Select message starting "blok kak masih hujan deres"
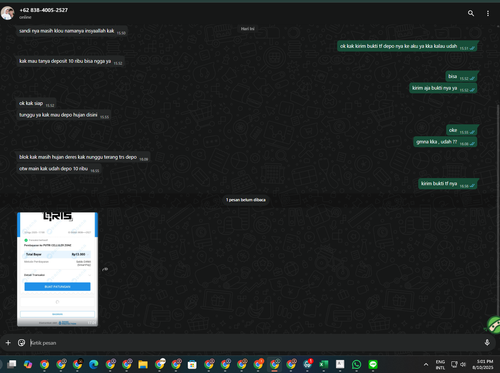Screen dimensions: 500x373 pos(83,157)
